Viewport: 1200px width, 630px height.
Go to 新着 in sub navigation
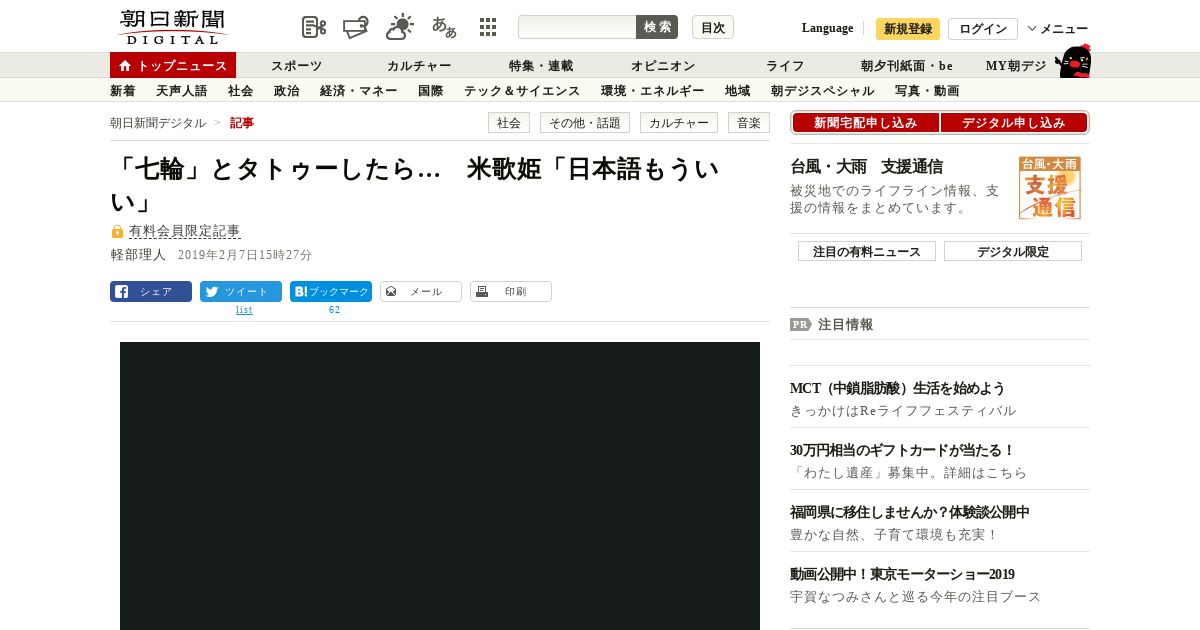click(x=123, y=91)
